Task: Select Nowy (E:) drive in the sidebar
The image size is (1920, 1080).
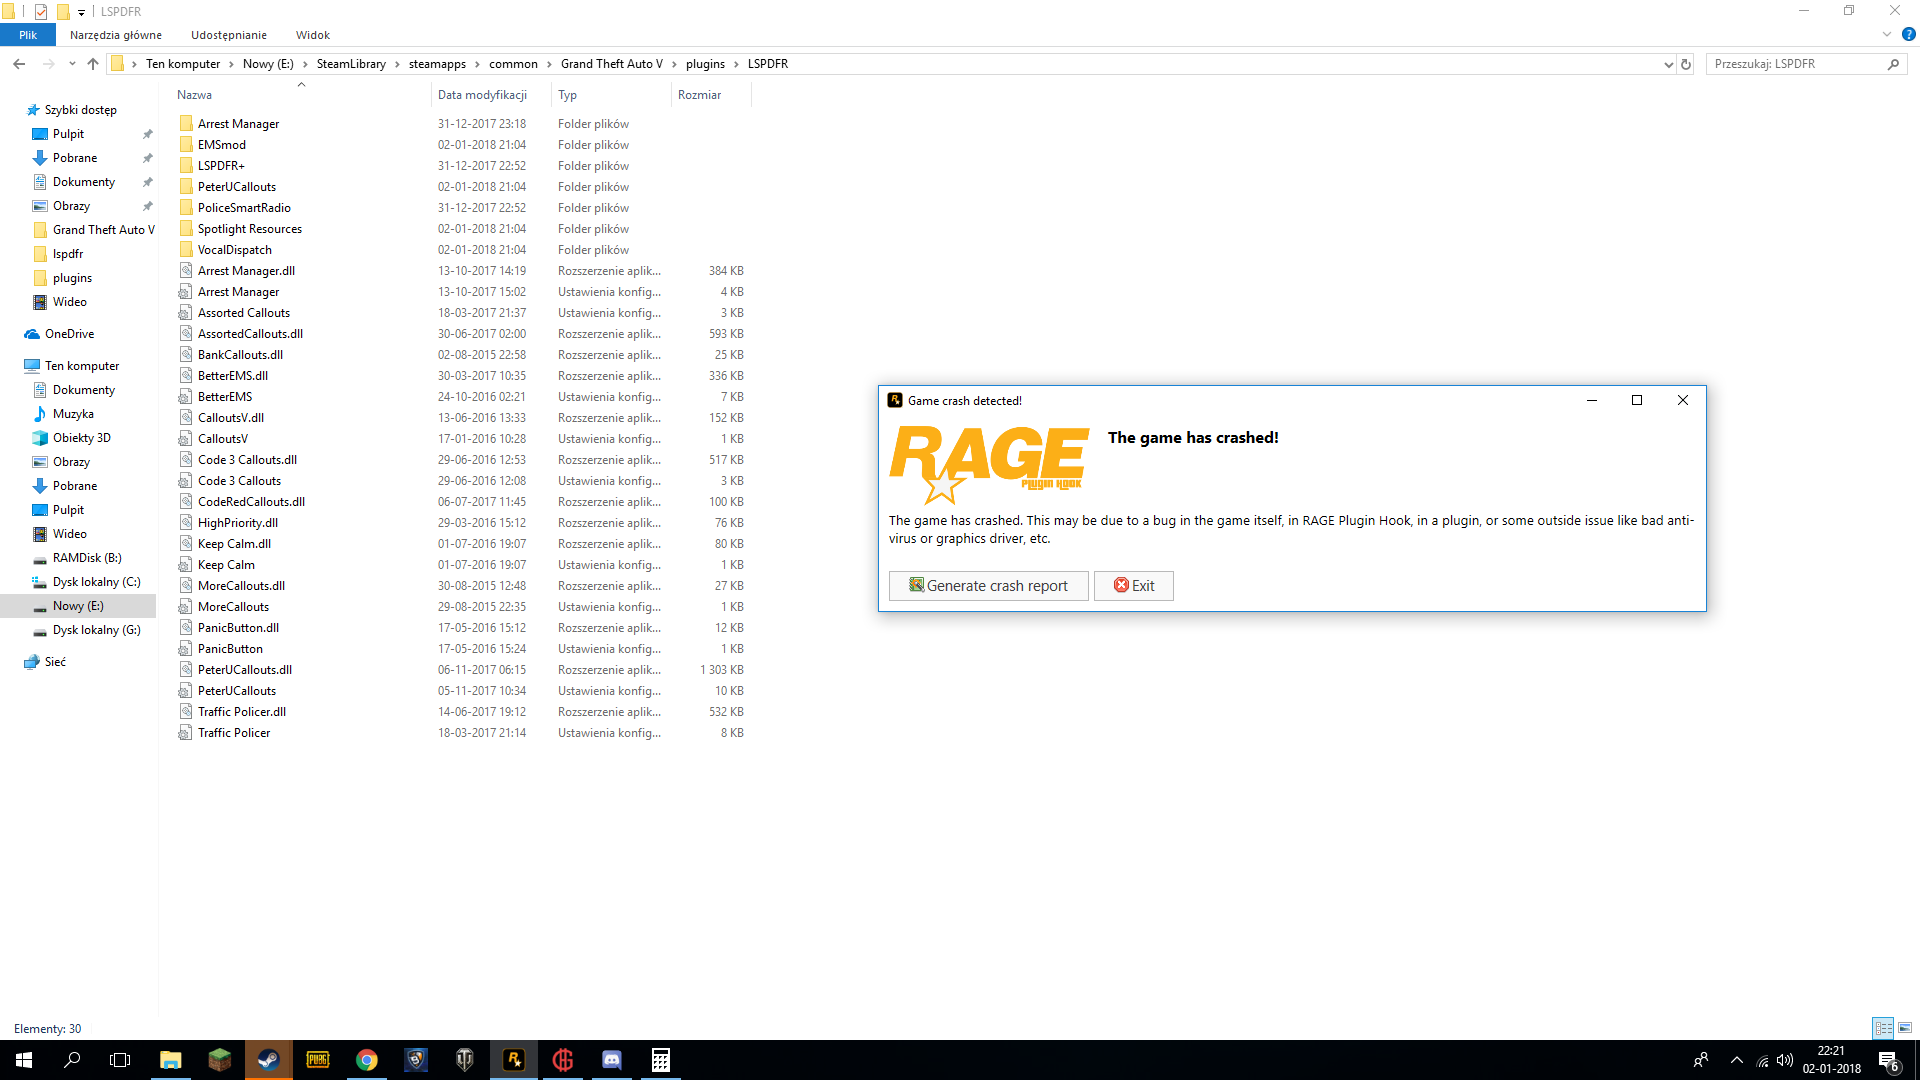Action: 78,606
